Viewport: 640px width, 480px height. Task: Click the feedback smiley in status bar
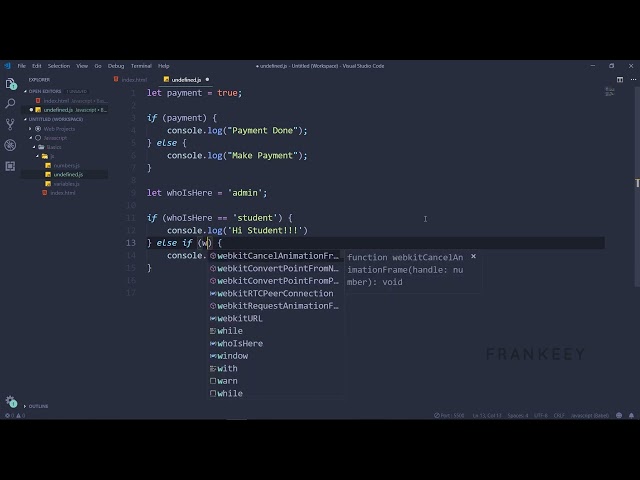click(x=619, y=416)
